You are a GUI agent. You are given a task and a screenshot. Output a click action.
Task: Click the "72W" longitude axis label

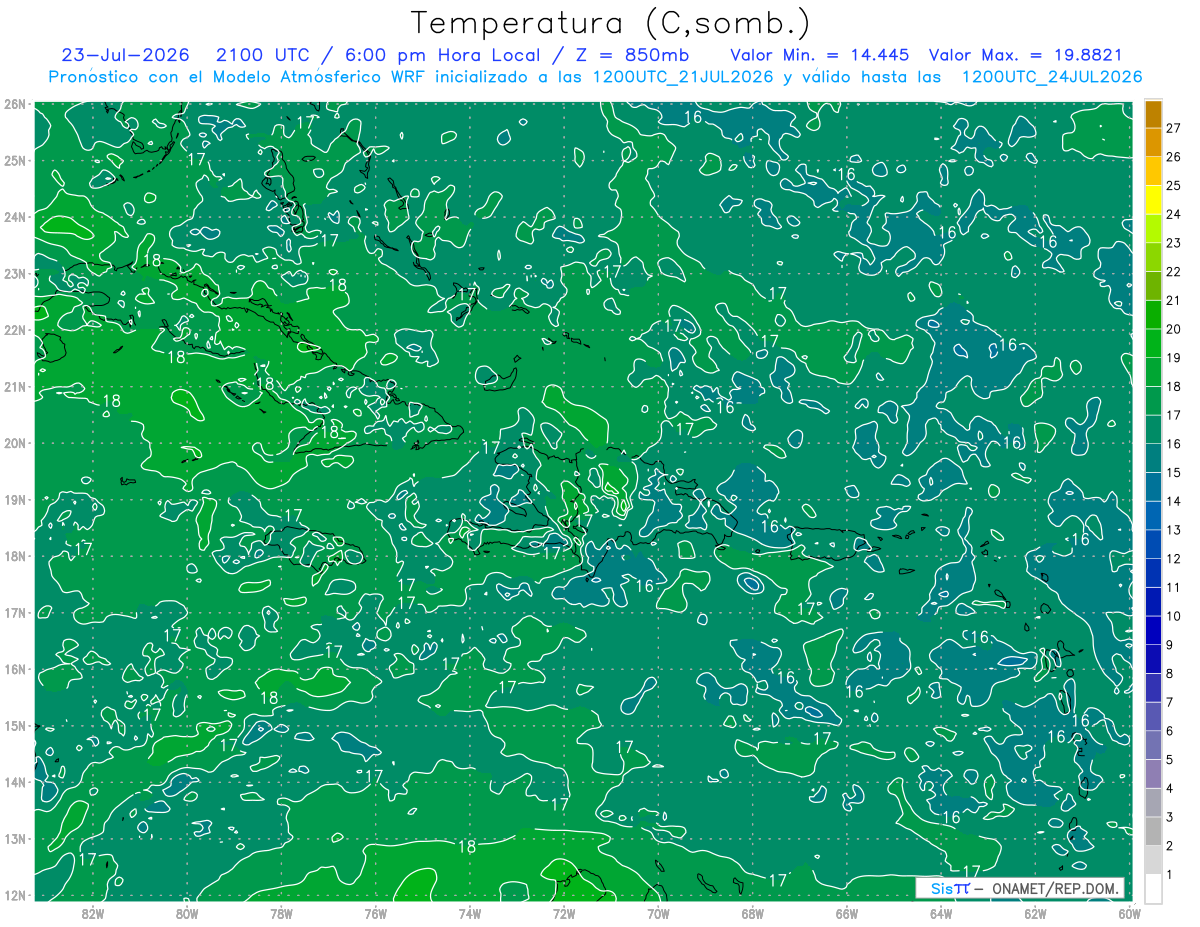point(563,912)
